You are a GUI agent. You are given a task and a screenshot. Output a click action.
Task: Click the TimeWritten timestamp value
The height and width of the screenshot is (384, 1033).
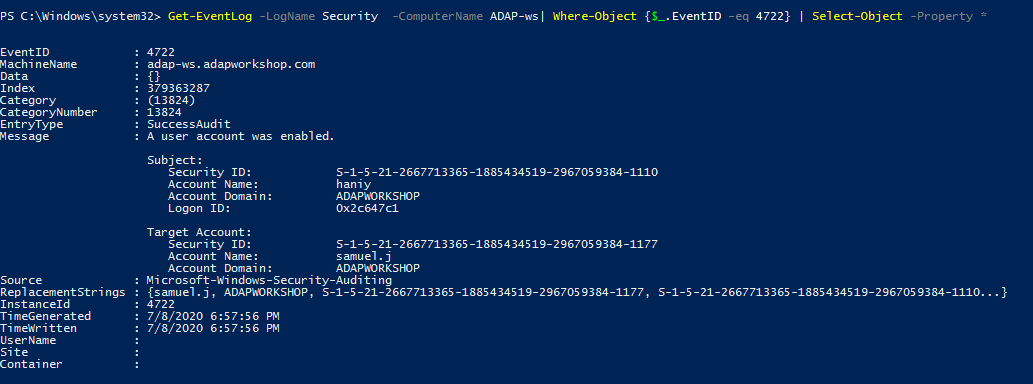pos(213,328)
